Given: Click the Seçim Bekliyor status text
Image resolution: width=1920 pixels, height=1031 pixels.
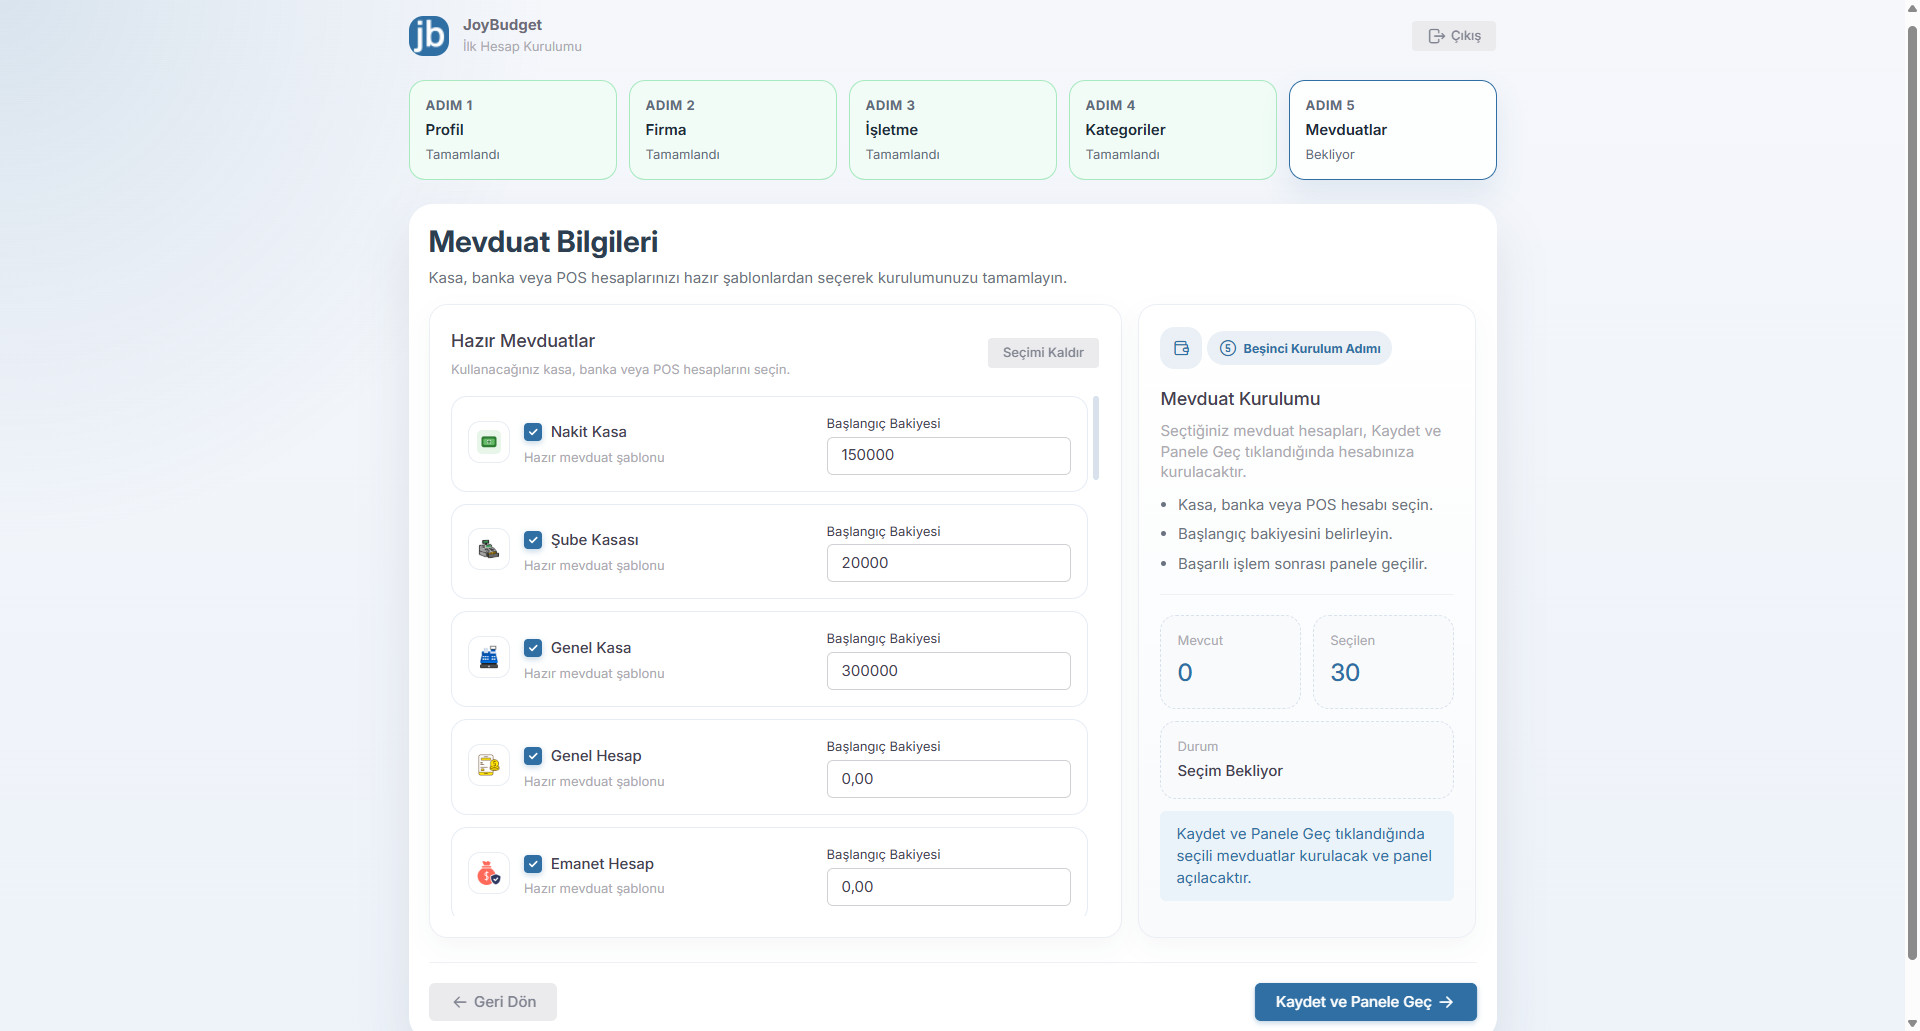Looking at the screenshot, I should pos(1230,771).
